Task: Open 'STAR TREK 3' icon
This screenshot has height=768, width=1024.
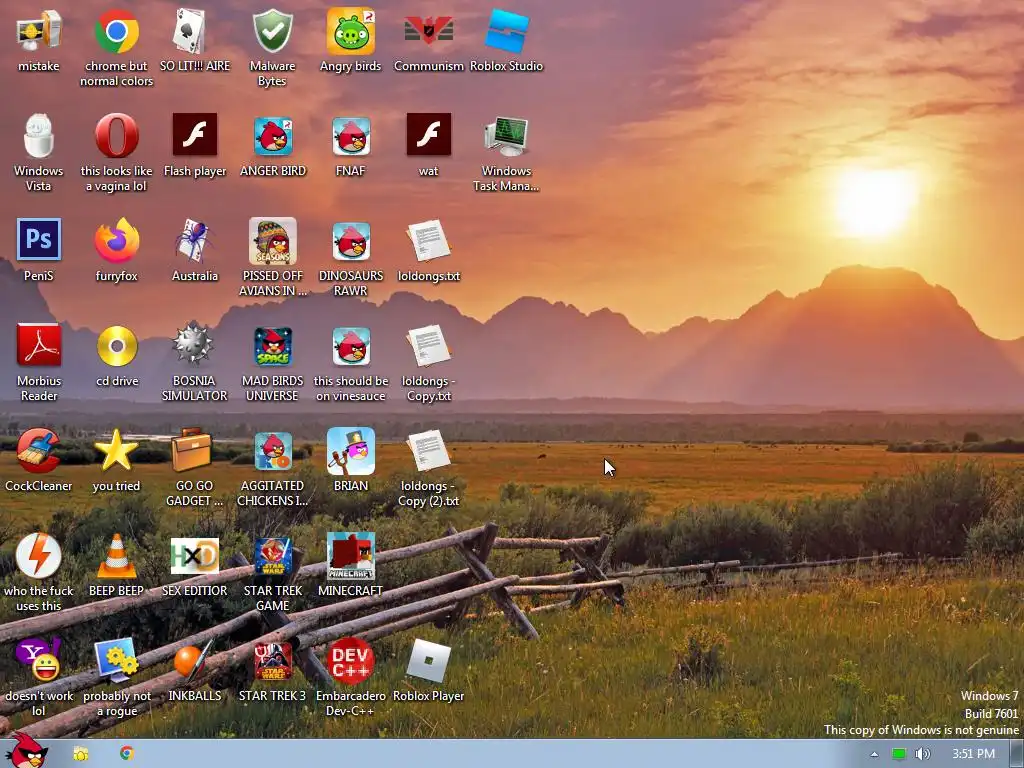Action: pyautogui.click(x=272, y=662)
